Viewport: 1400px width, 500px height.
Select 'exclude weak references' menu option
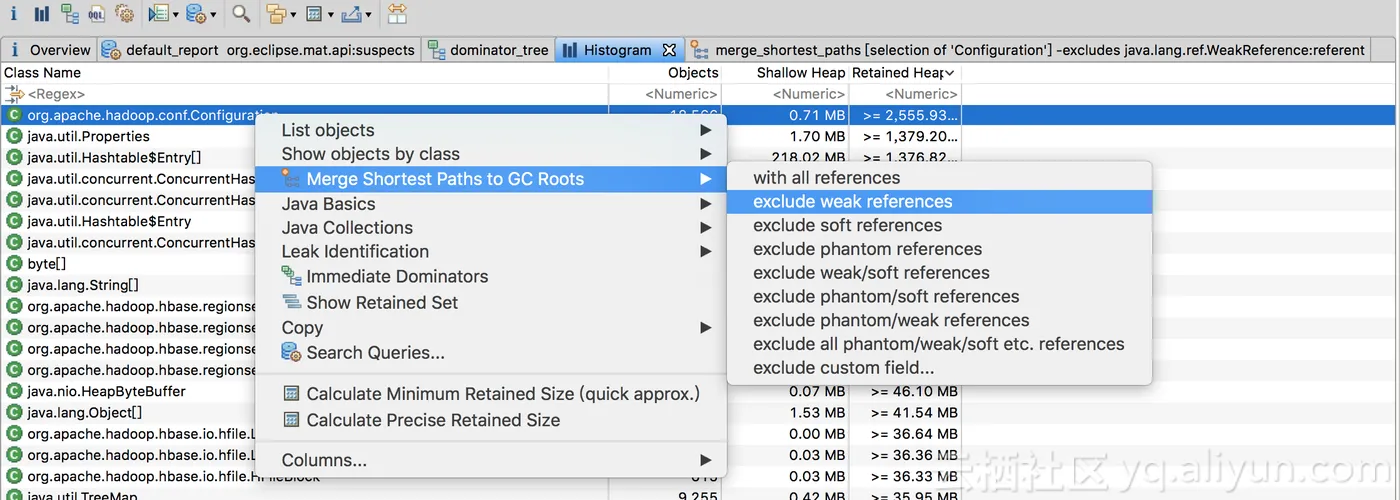[x=852, y=202]
